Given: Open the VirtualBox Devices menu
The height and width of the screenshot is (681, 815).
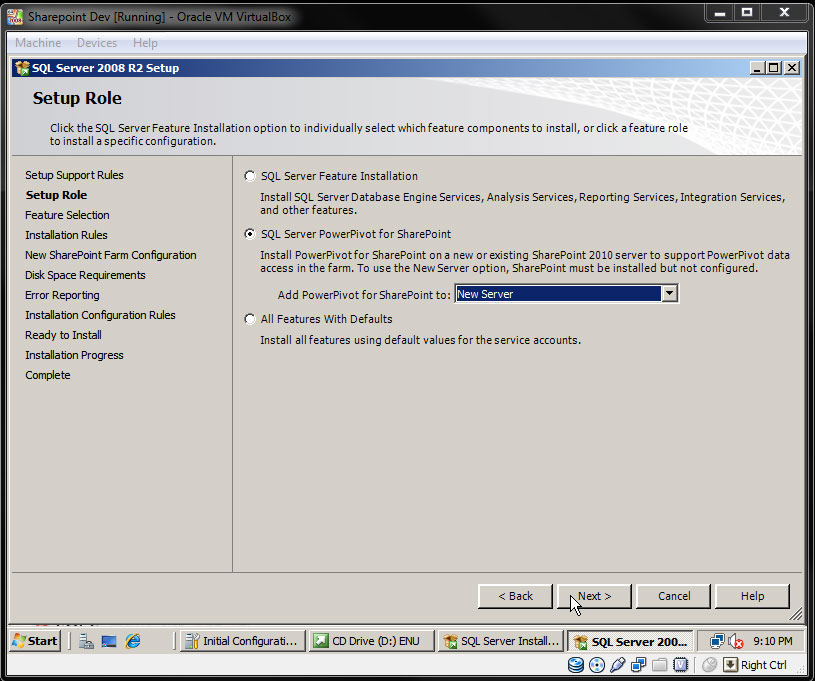Looking at the screenshot, I should pyautogui.click(x=97, y=43).
